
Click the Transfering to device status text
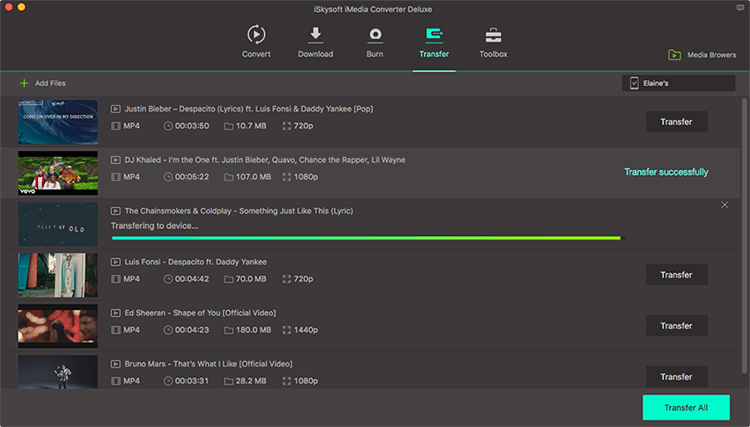(154, 226)
